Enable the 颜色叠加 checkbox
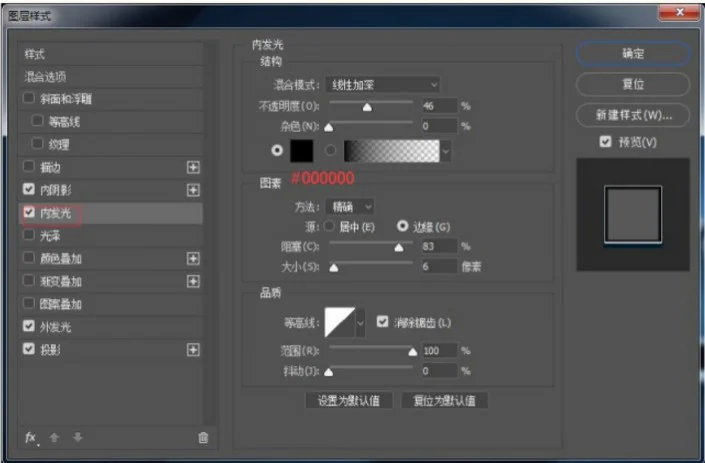 pyautogui.click(x=29, y=258)
